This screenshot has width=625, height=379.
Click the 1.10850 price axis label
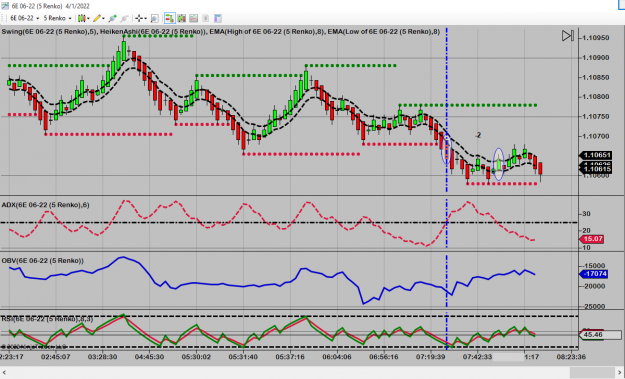pos(596,77)
